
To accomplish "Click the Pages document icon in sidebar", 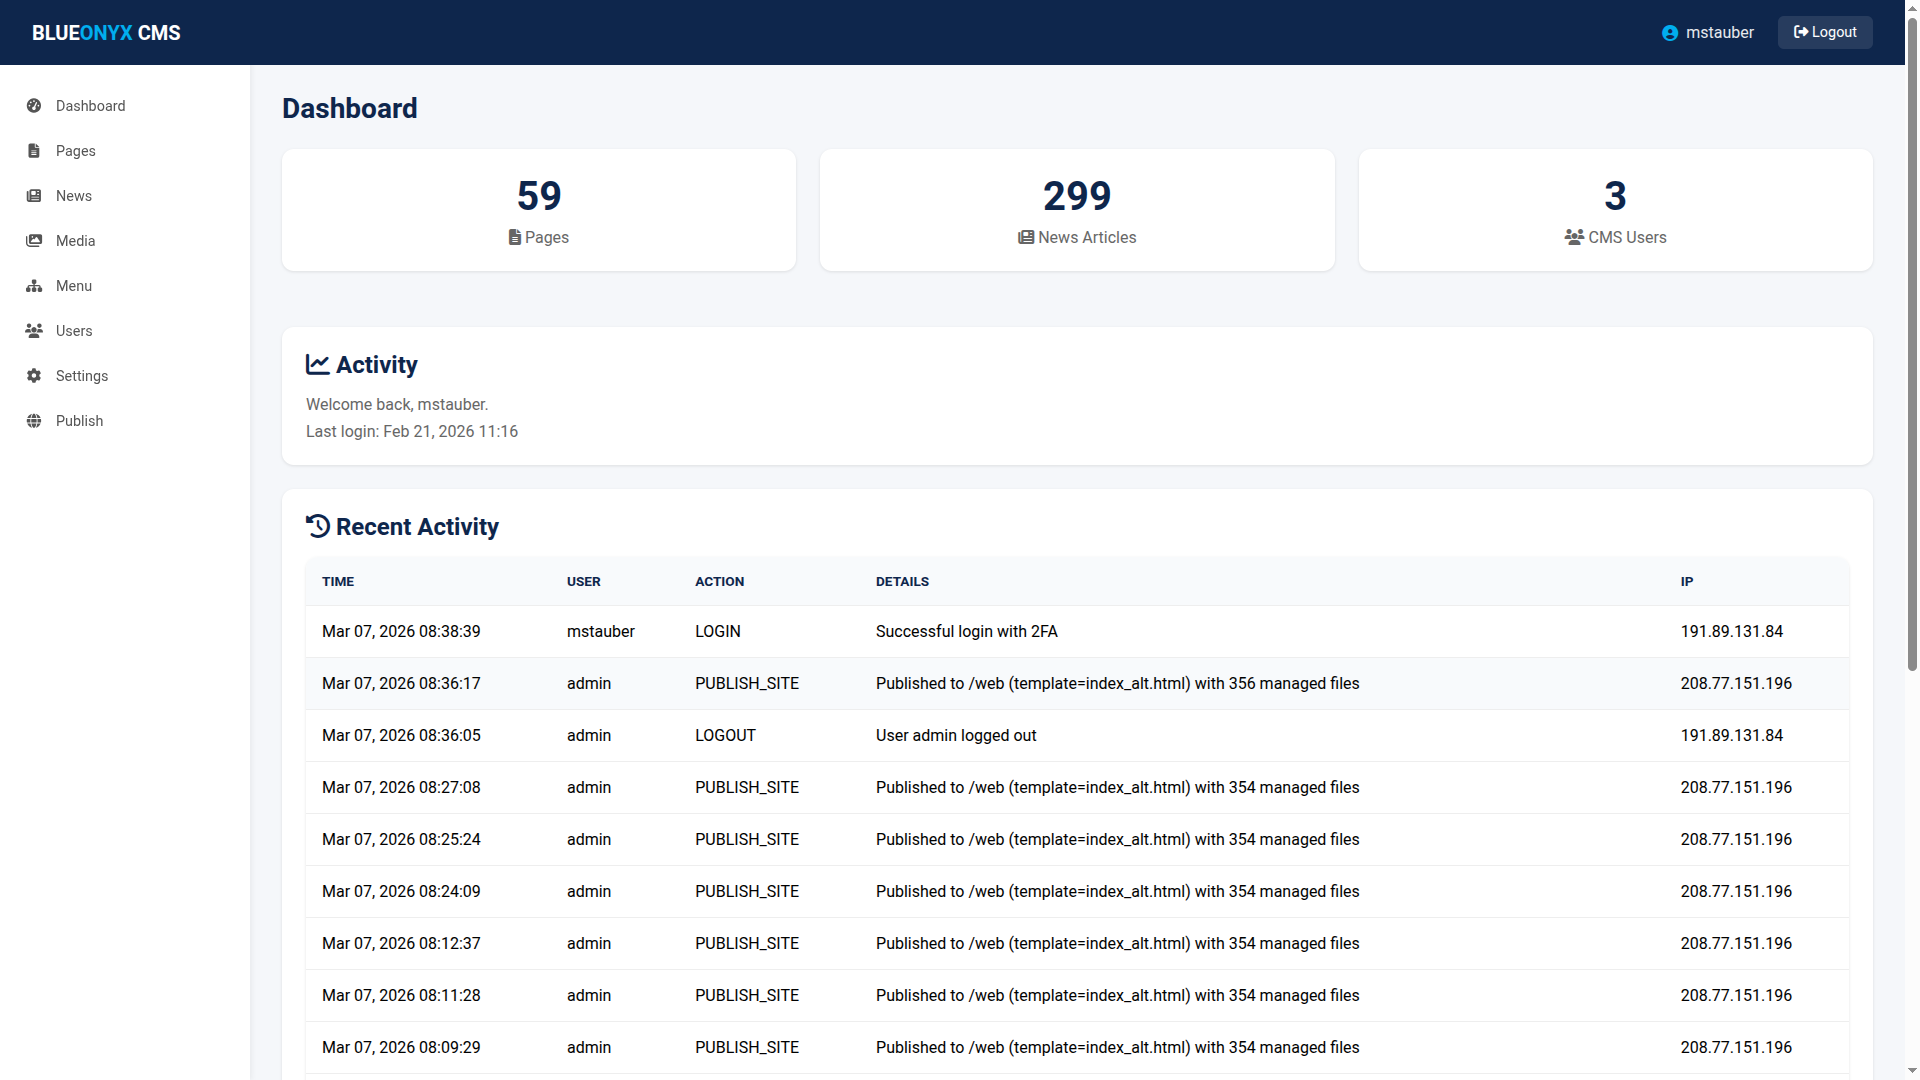I will (x=34, y=151).
